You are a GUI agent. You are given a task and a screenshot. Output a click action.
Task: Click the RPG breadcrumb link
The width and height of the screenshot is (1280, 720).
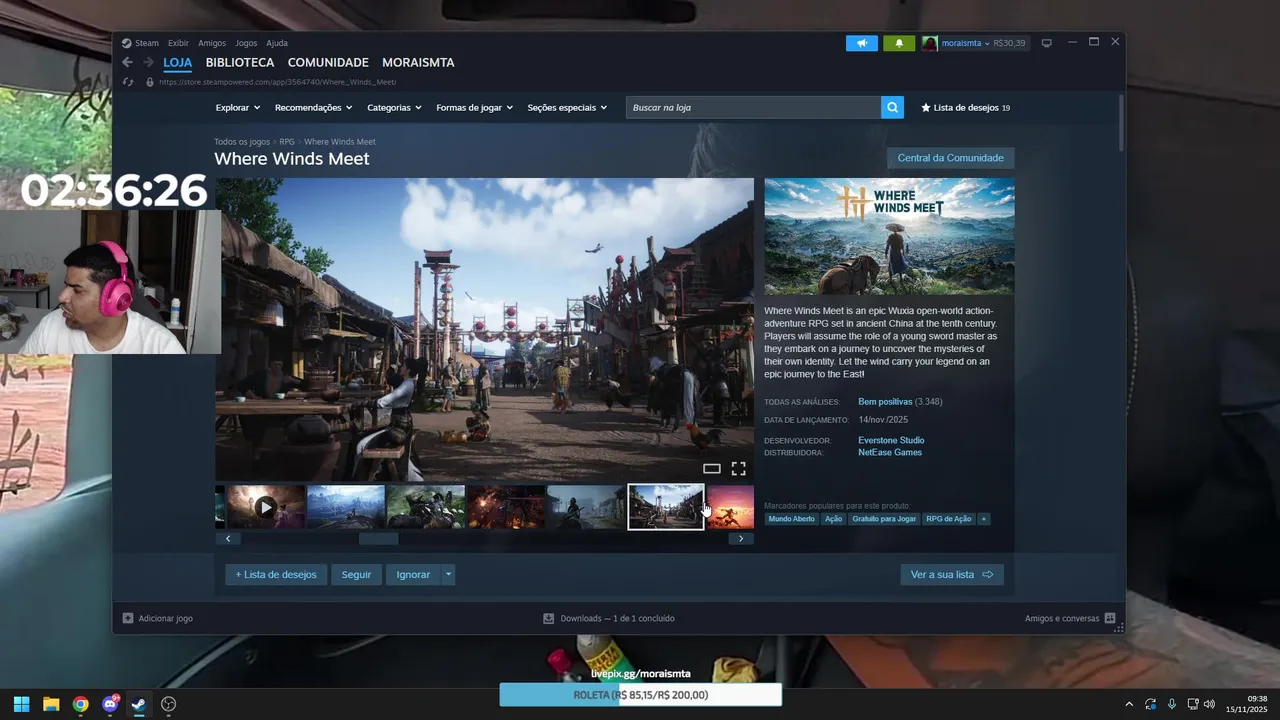(x=287, y=142)
